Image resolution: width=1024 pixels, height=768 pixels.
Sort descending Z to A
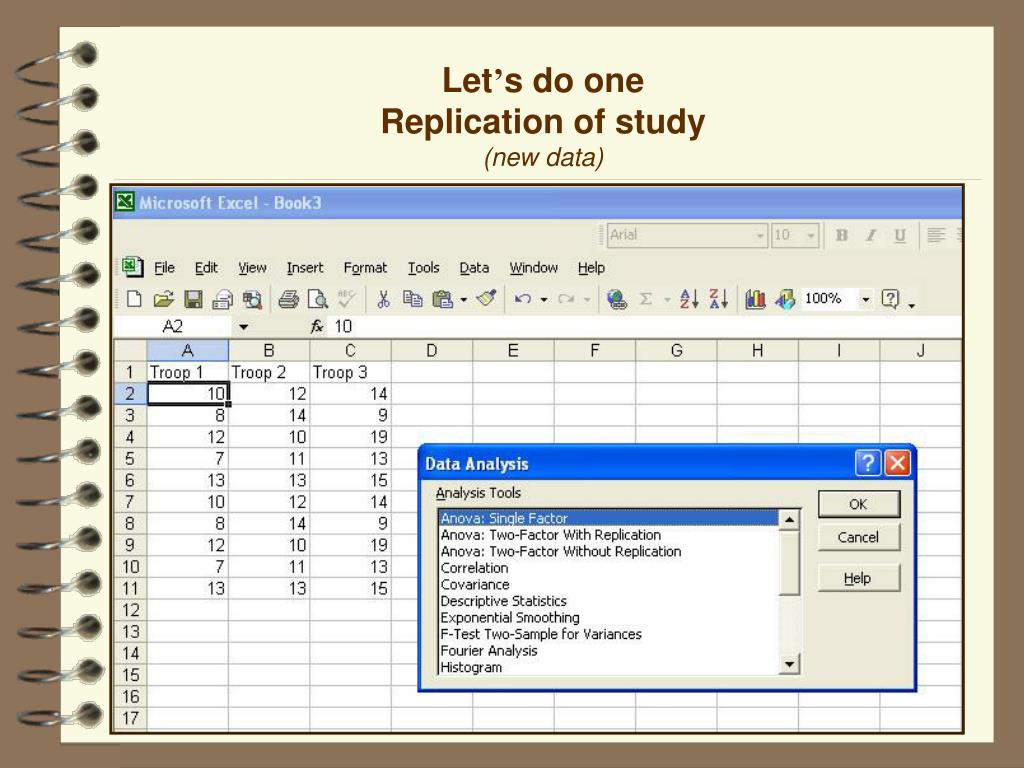tap(718, 299)
